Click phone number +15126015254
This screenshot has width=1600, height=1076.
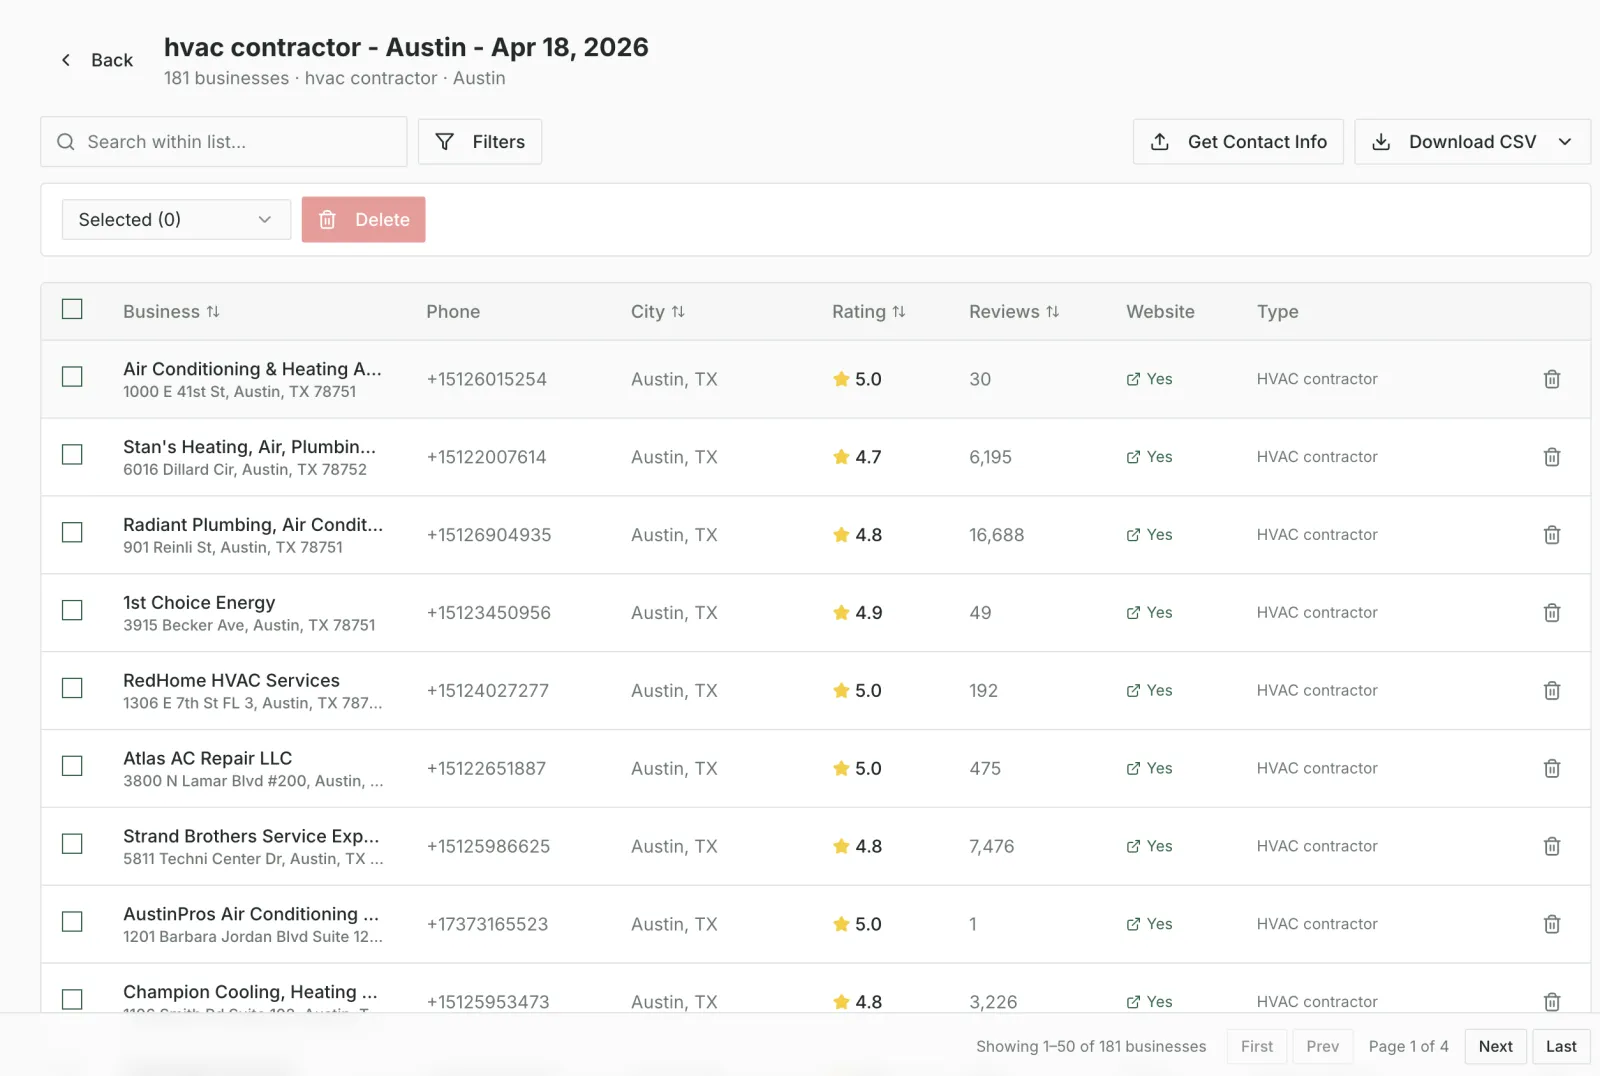(x=487, y=379)
